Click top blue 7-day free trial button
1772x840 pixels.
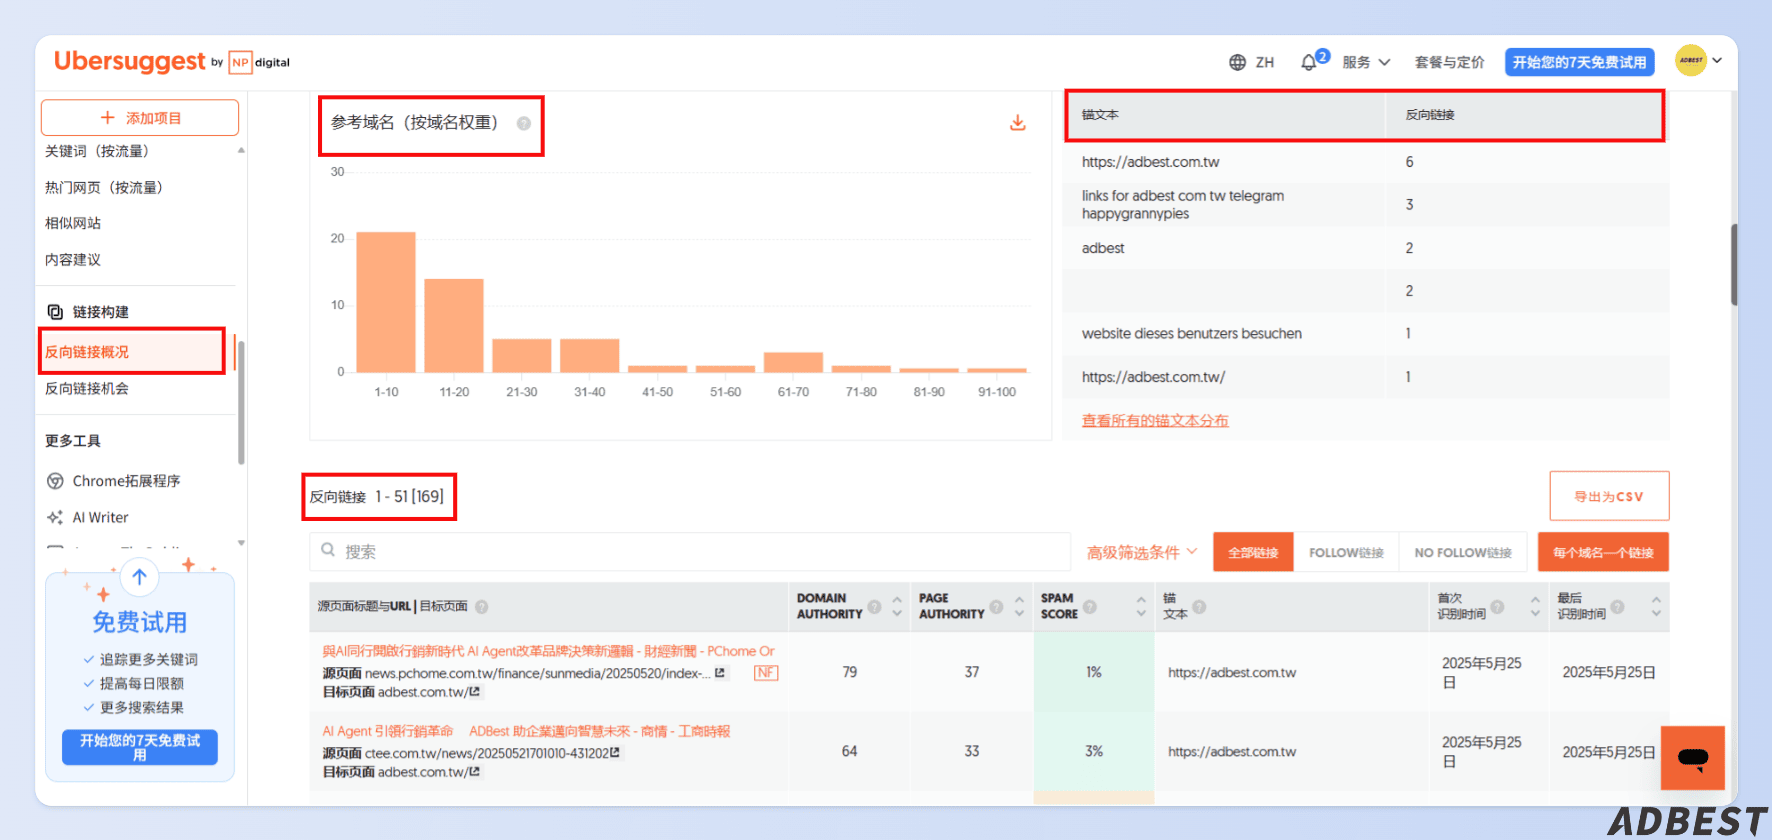pos(1579,62)
